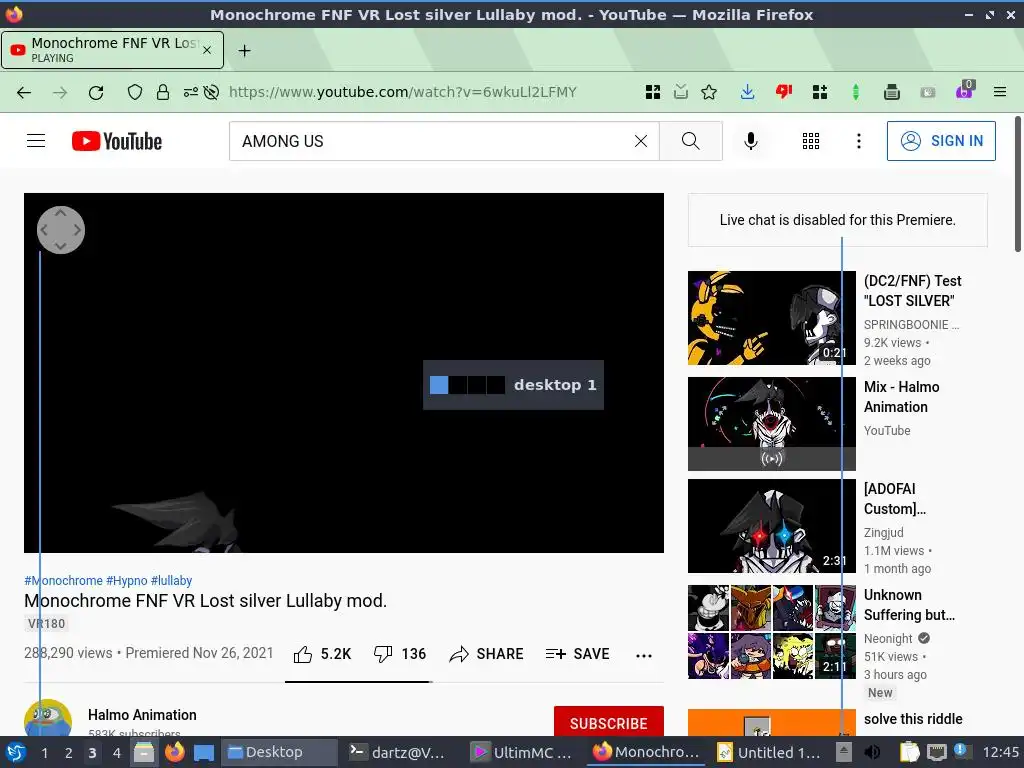Screen dimensions: 1024x768
Task: Click the page vertical scrollbar
Action: pyautogui.click(x=1017, y=183)
